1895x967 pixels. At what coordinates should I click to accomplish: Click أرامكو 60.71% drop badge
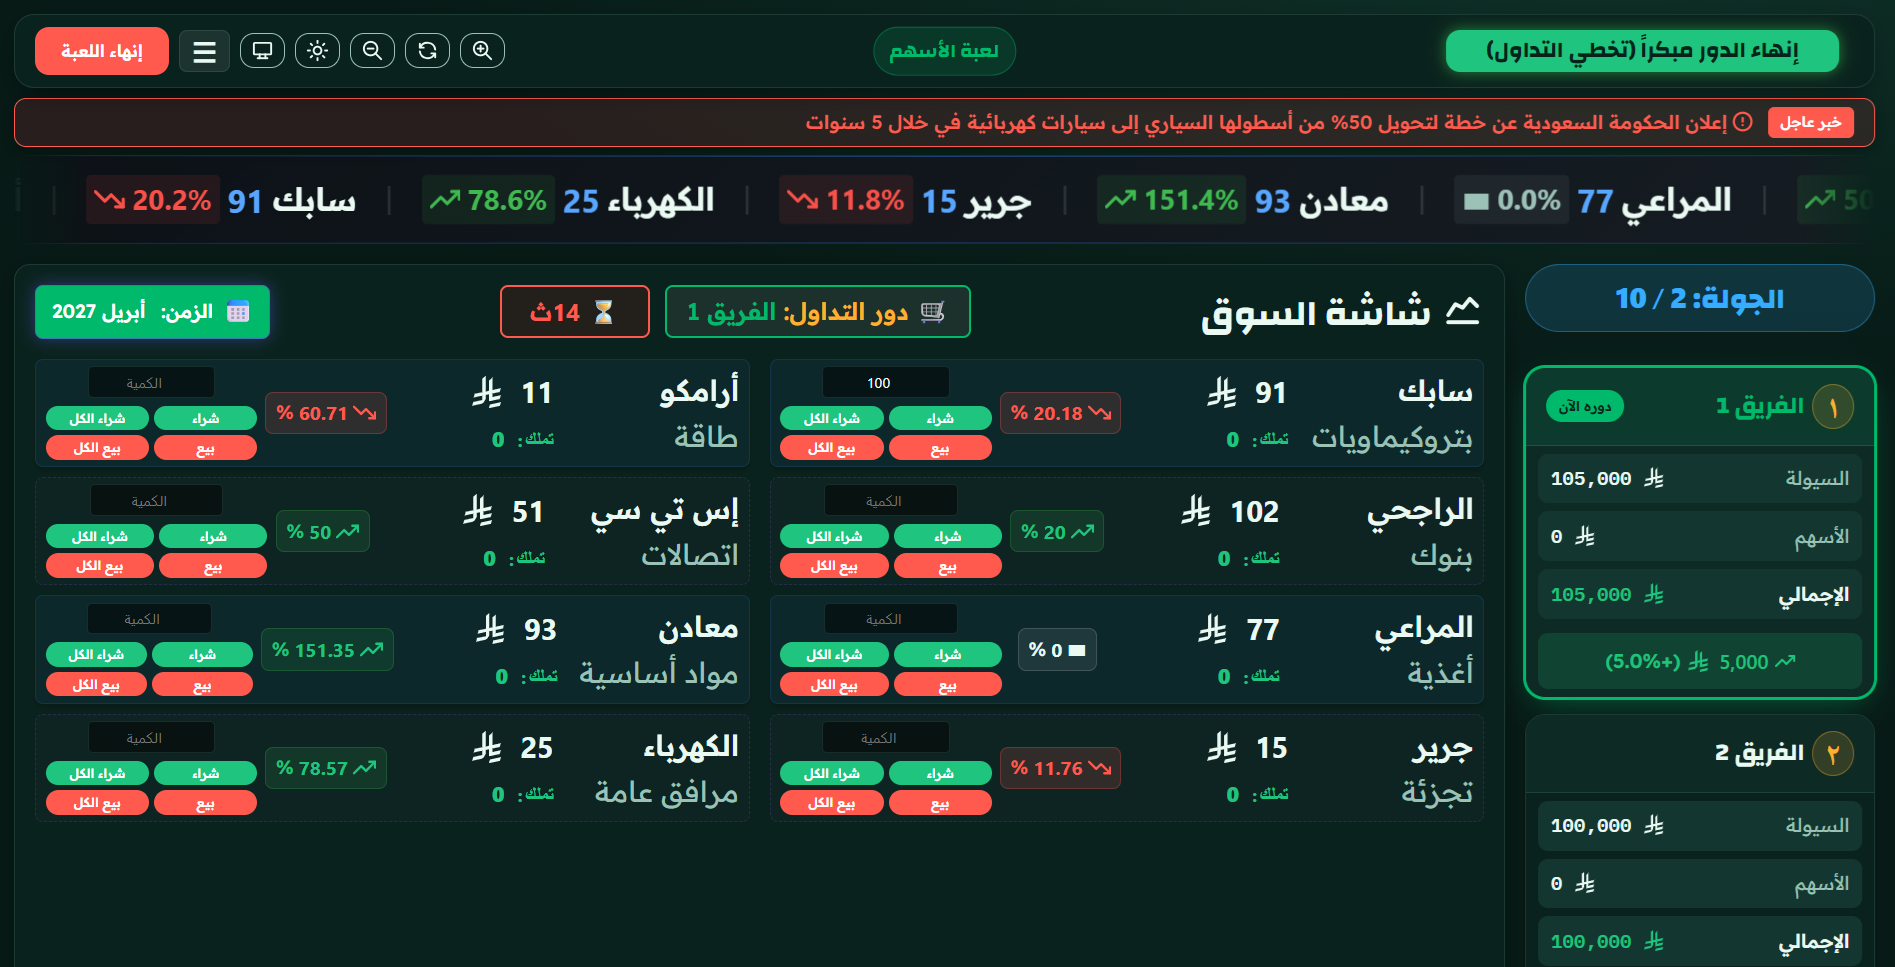326,413
